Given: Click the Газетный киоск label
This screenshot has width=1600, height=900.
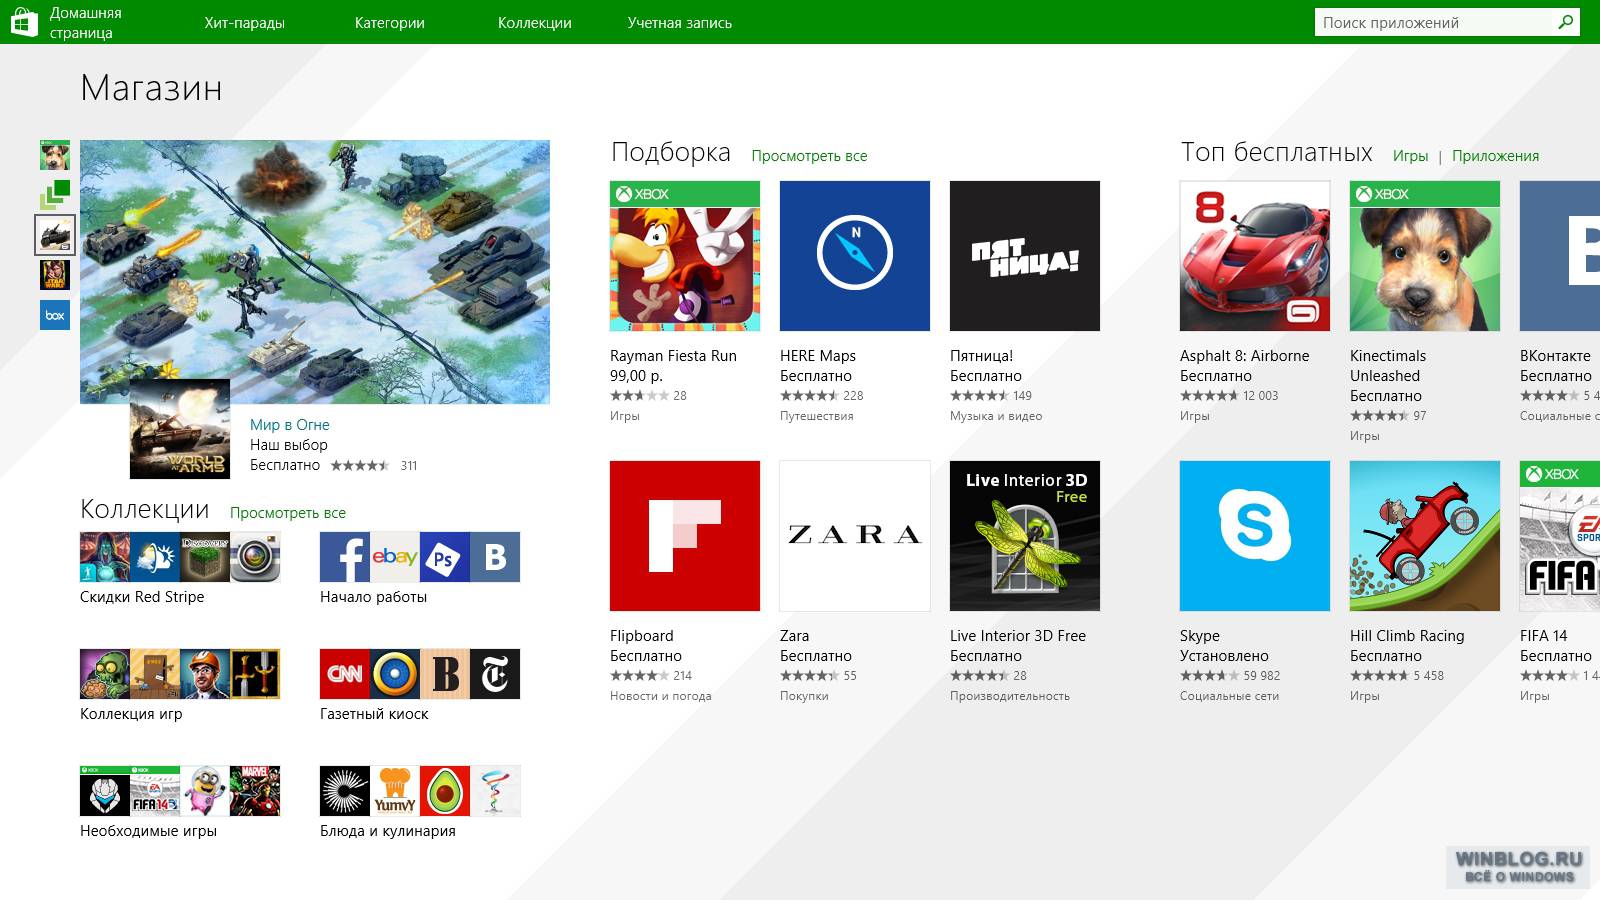Looking at the screenshot, I should [374, 714].
